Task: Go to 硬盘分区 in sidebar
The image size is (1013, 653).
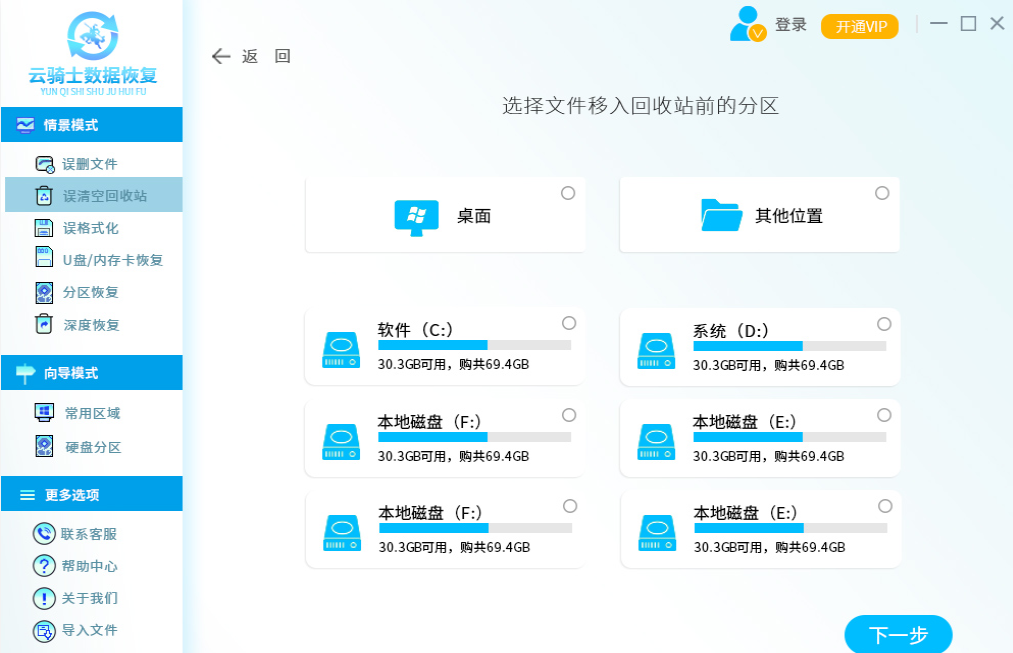Action: (93, 447)
